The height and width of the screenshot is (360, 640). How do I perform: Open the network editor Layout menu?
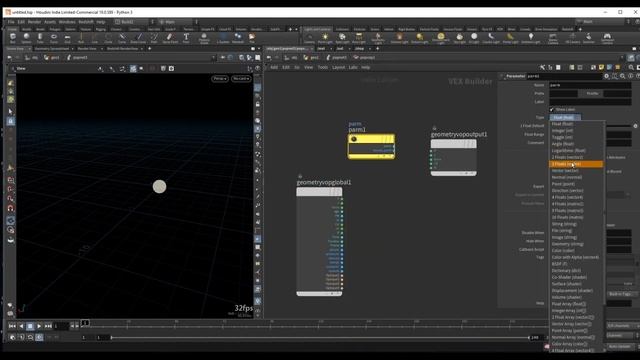click(338, 67)
